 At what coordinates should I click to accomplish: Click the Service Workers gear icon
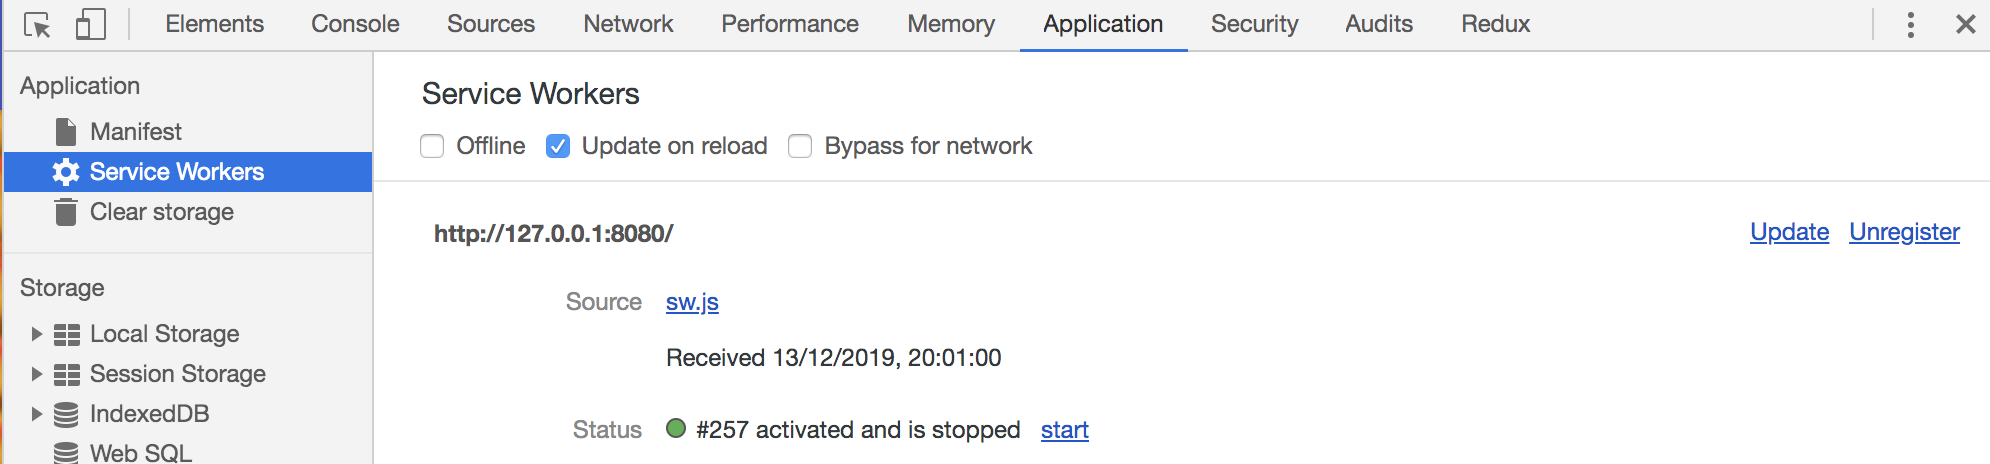66,172
